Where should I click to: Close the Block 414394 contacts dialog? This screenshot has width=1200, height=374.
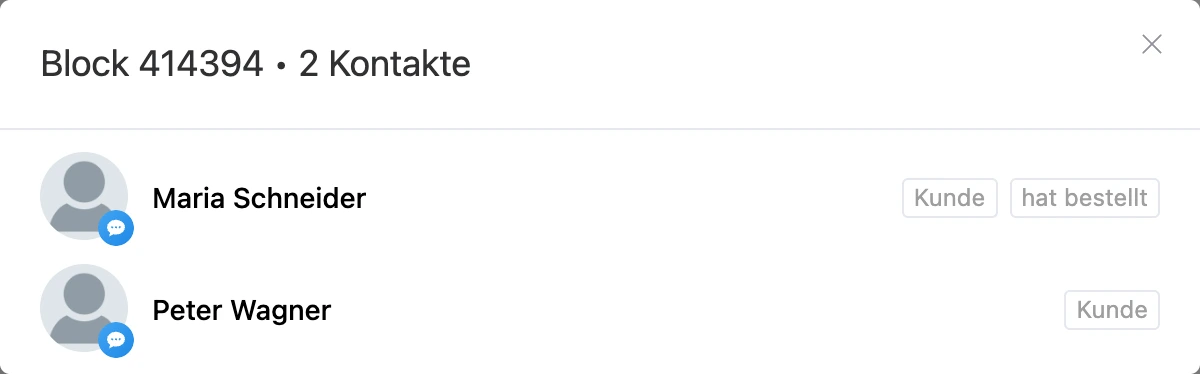pyautogui.click(x=1152, y=44)
